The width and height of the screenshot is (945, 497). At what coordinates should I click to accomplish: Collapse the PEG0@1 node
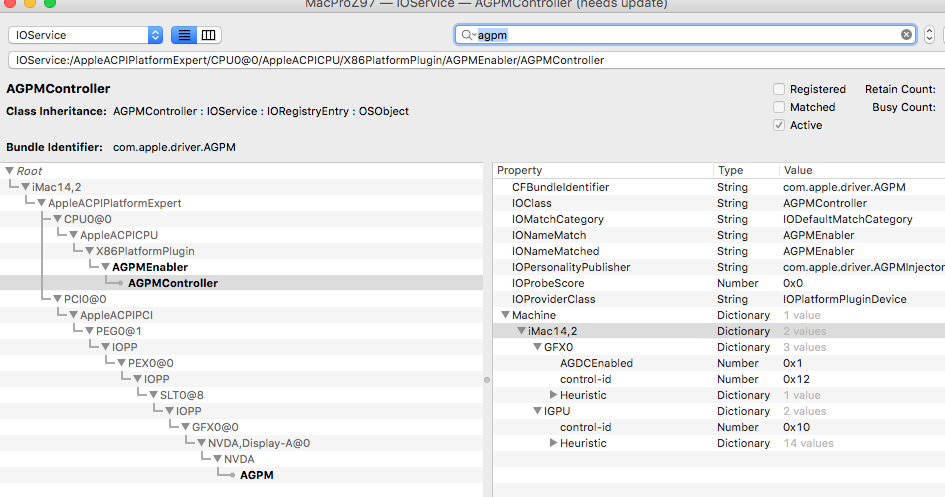[x=89, y=331]
